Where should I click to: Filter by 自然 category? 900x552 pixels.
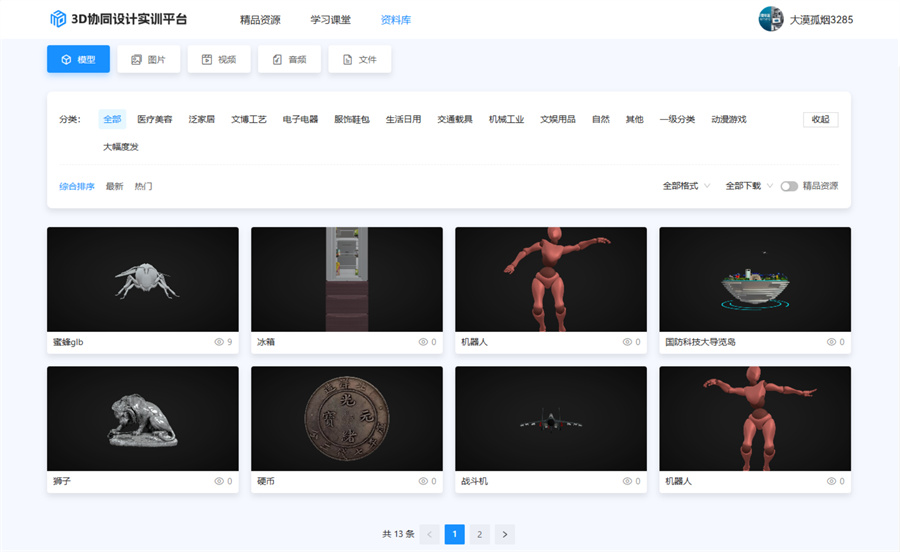coord(600,119)
